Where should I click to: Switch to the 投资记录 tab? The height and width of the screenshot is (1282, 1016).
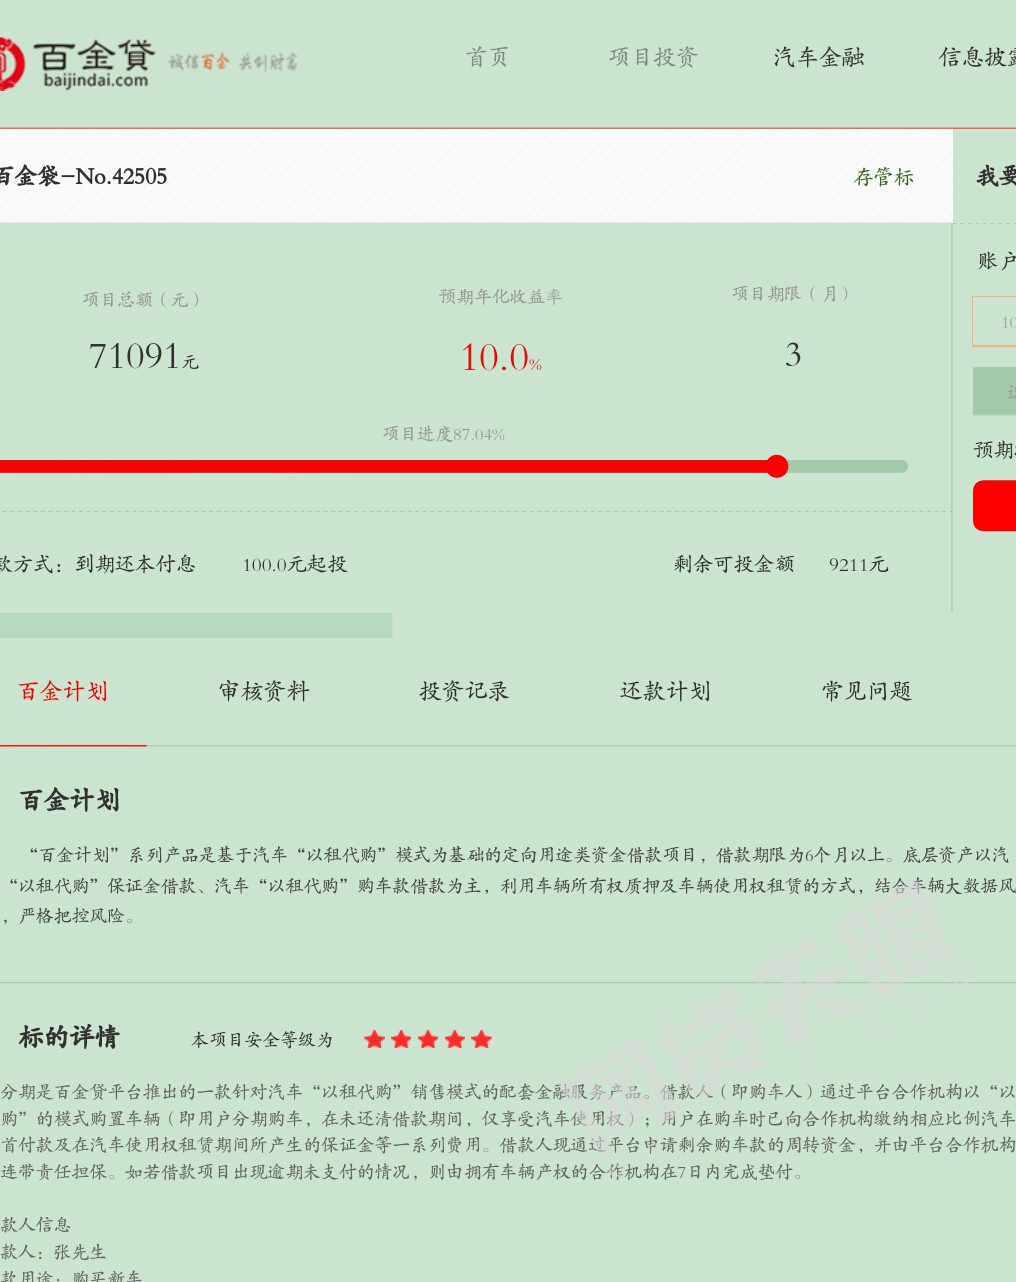pyautogui.click(x=464, y=691)
